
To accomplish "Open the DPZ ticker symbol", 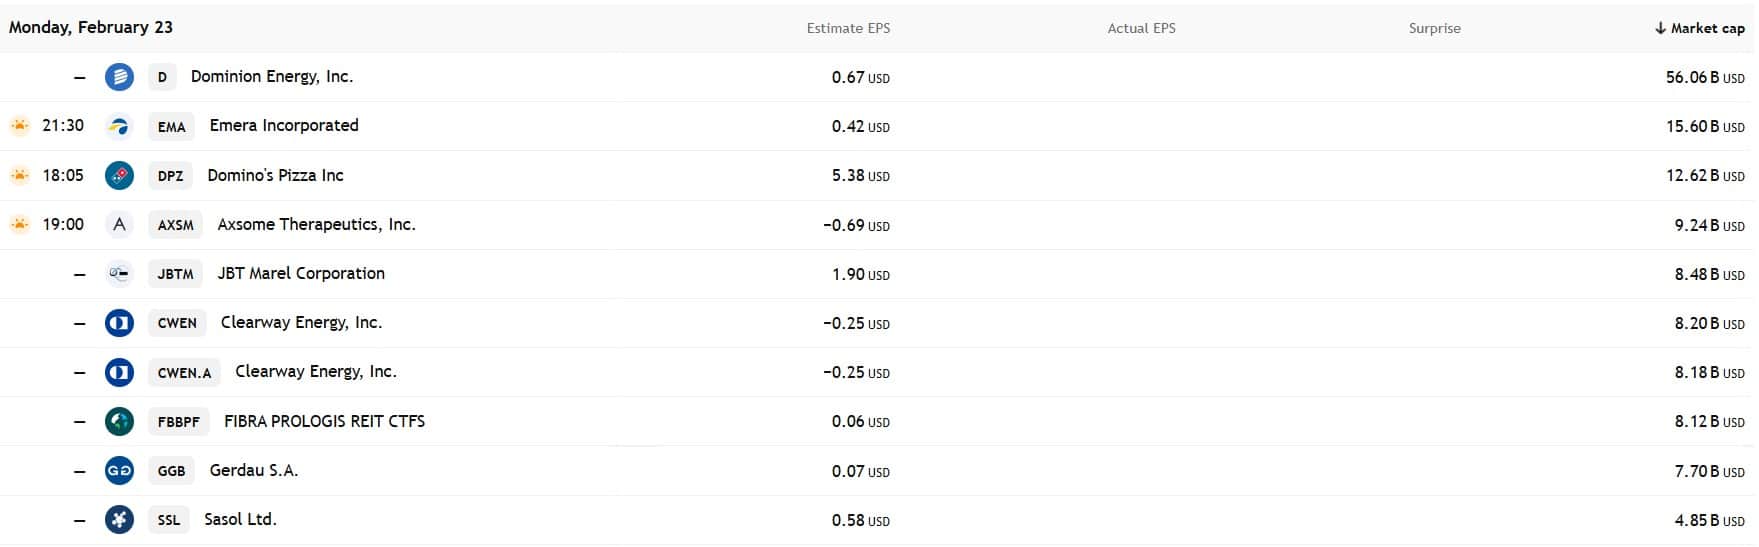I will 170,176.
